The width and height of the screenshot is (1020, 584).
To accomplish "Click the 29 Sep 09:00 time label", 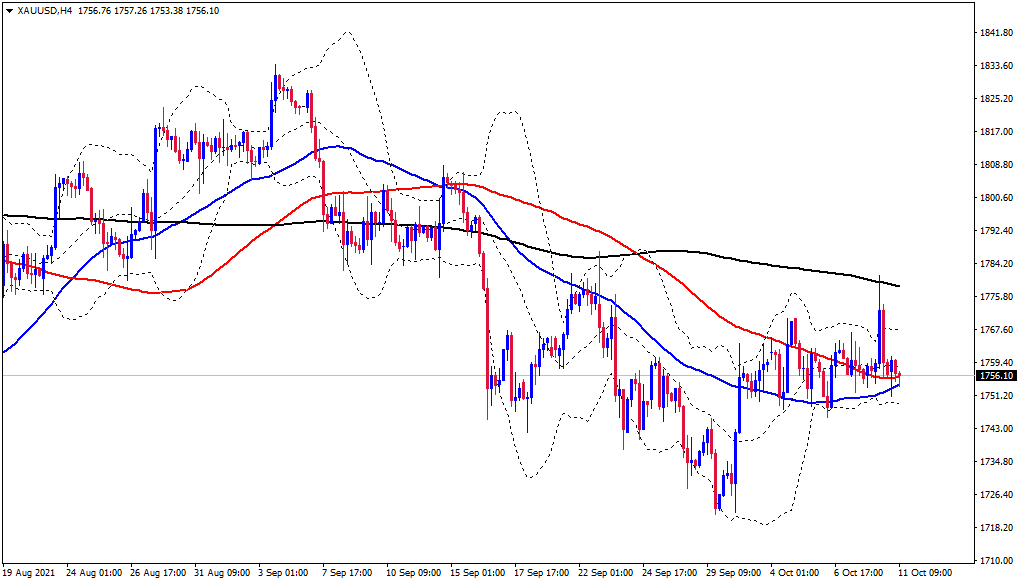I will point(735,573).
